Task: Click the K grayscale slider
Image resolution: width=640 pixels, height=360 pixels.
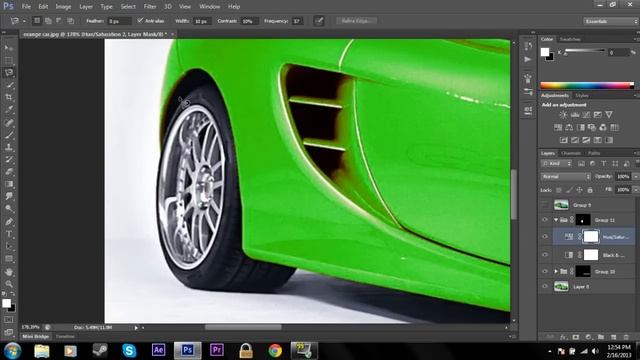Action: 584,51
